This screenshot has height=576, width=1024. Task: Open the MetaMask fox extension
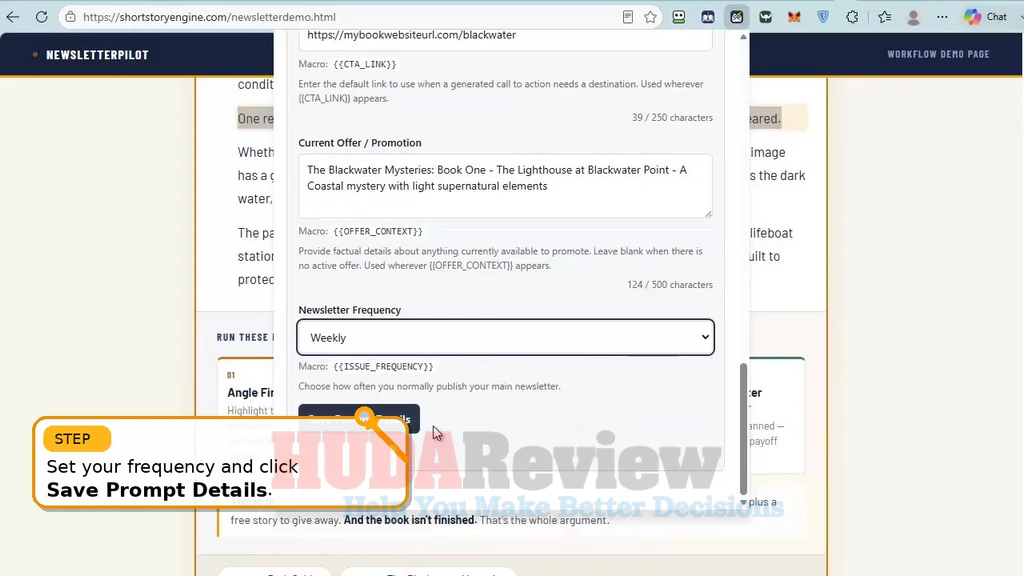tap(794, 17)
